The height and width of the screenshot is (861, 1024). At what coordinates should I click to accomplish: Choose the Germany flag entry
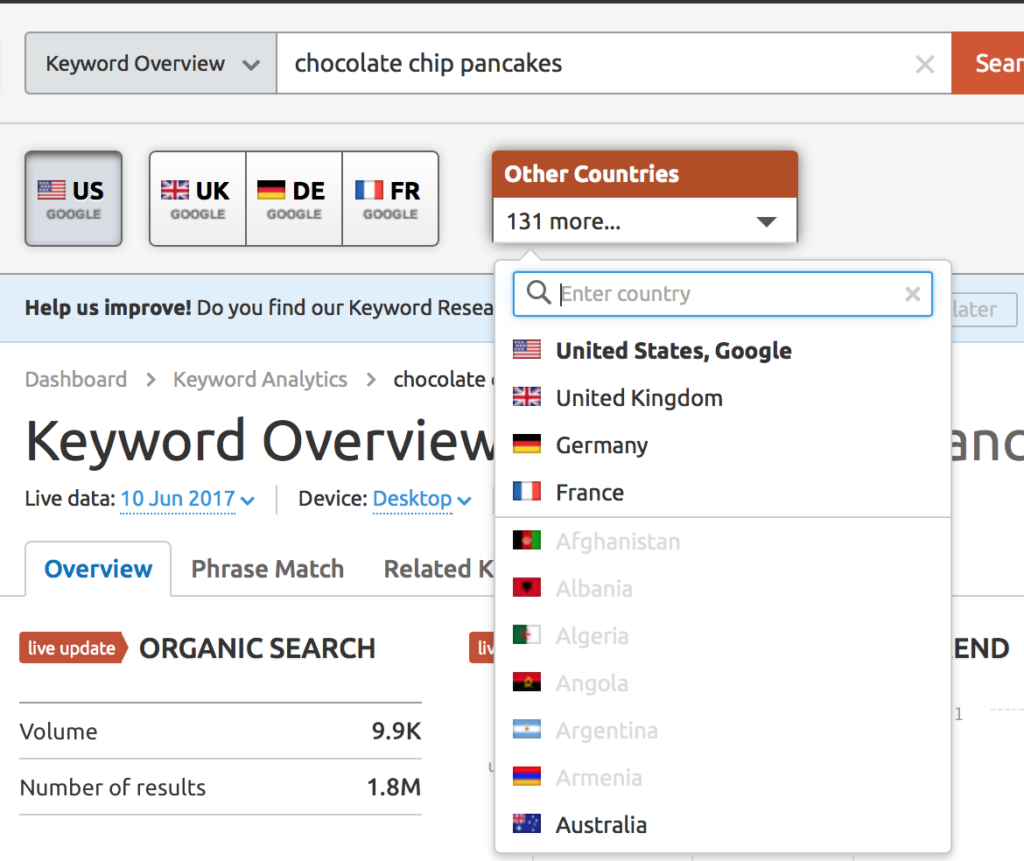[x=527, y=445]
